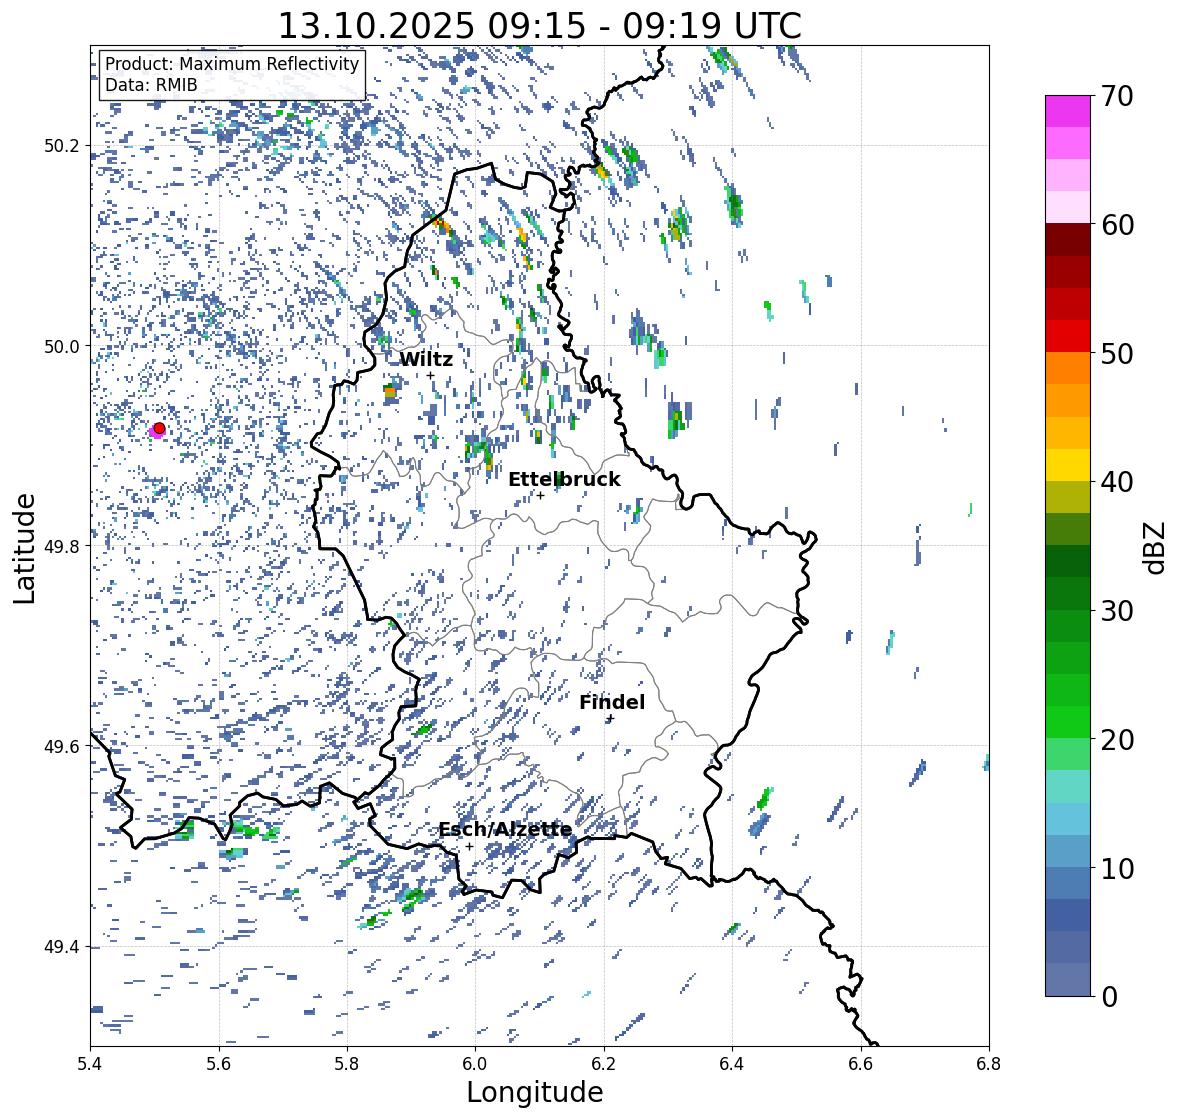The image size is (1179, 1117).
Task: Click the plus marker below Wiltz label
Action: point(431,376)
